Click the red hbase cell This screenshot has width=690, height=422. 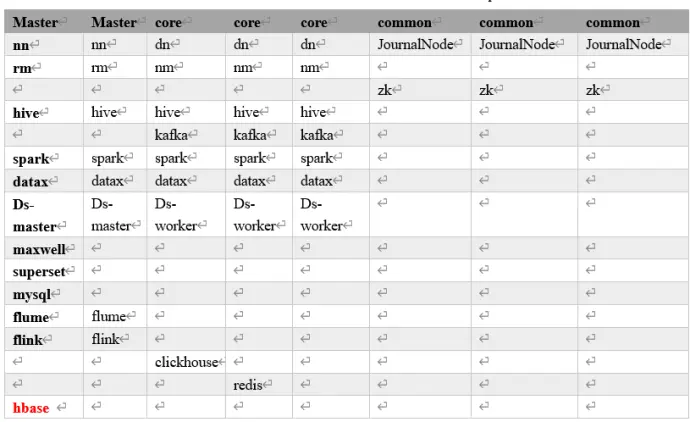[44, 407]
